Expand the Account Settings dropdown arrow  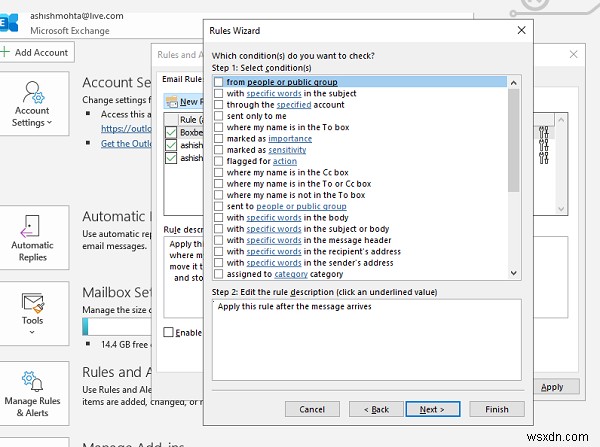pos(49,123)
